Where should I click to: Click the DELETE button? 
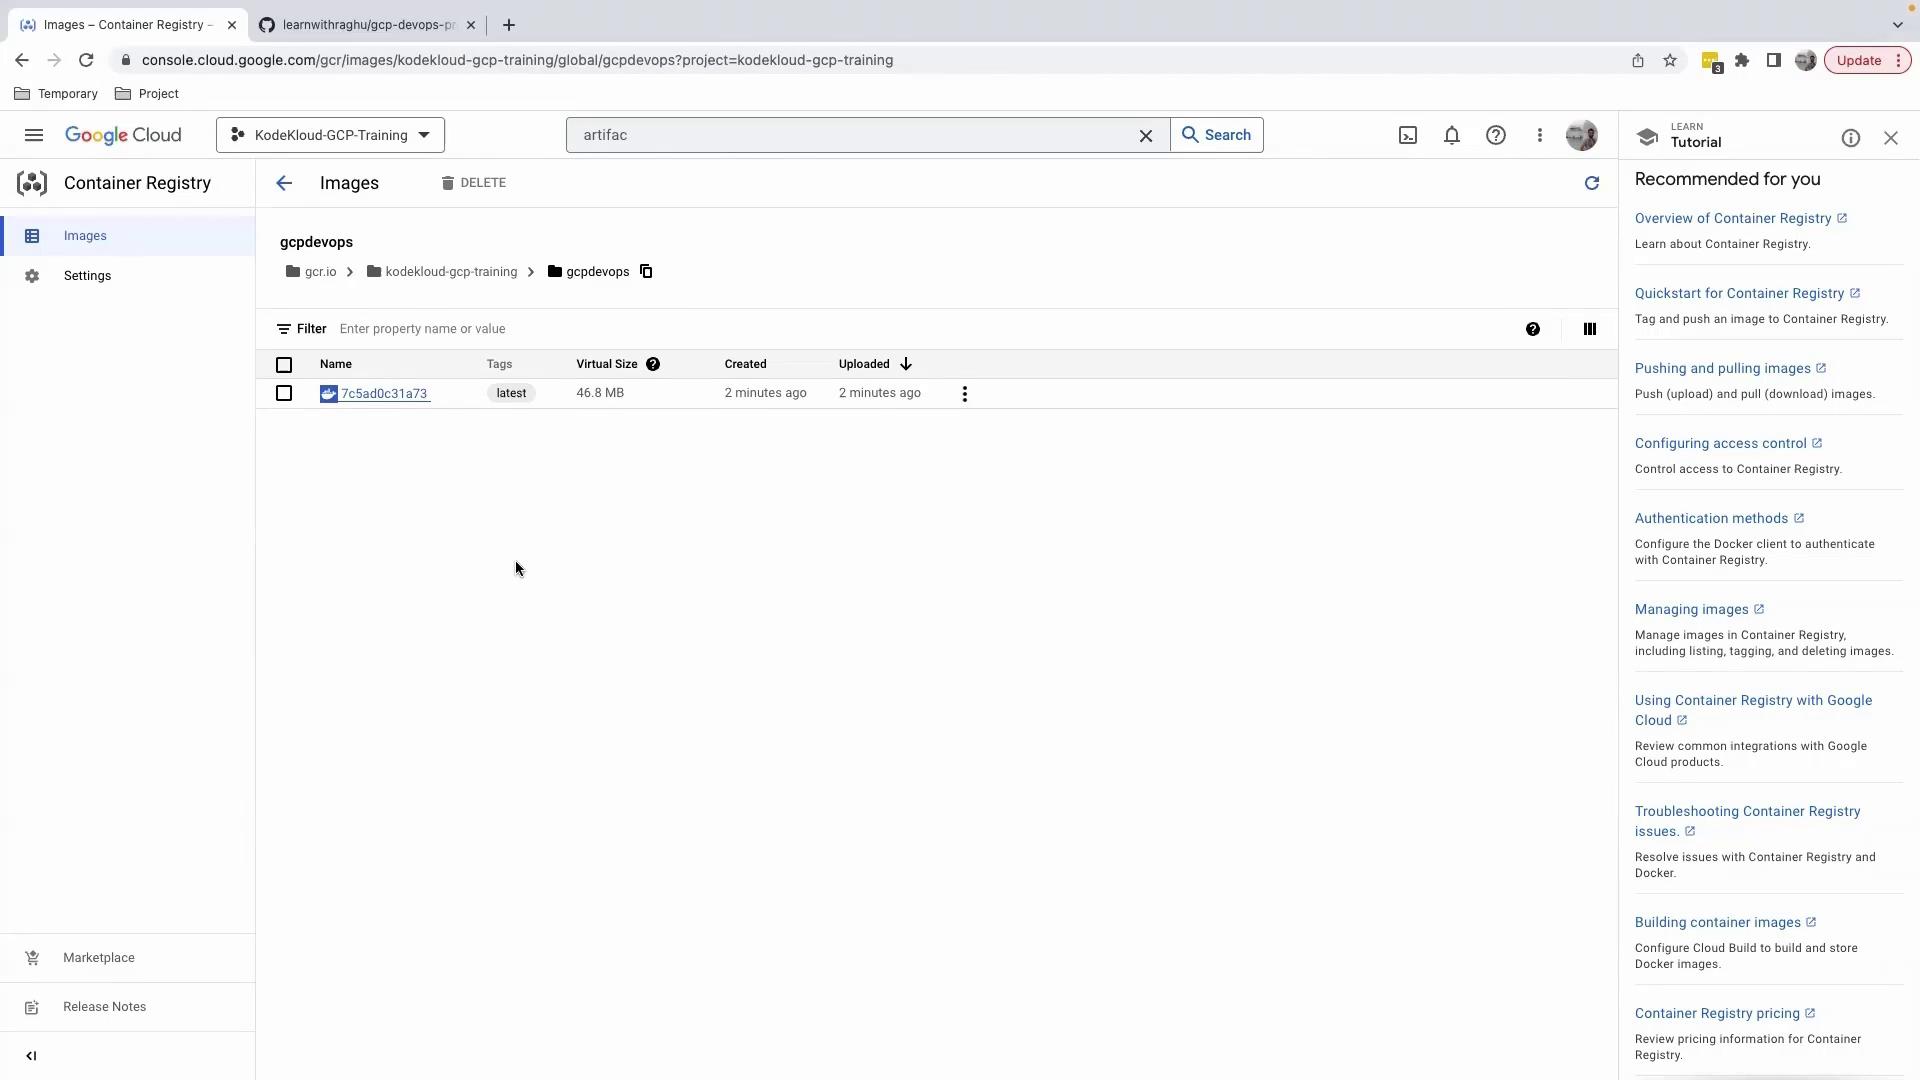point(473,183)
